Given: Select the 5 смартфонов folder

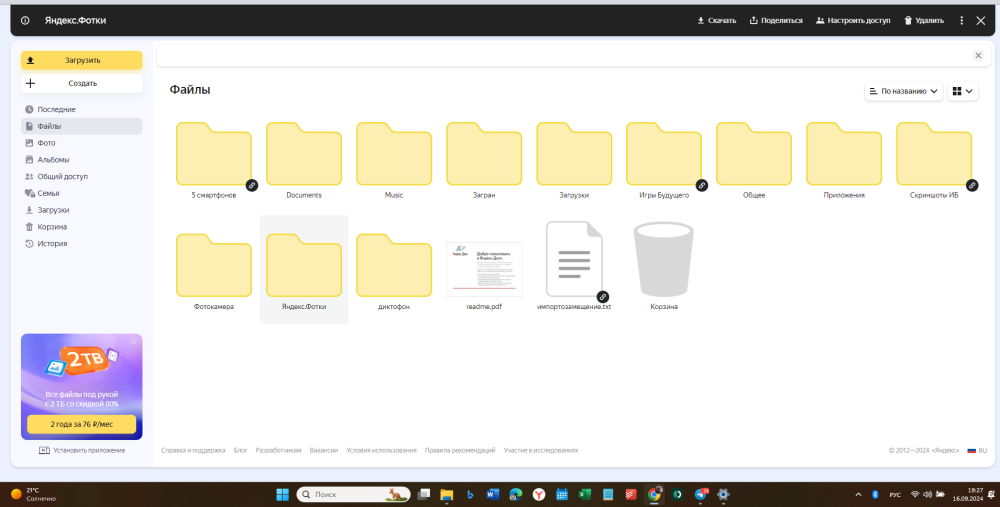Looking at the screenshot, I should pos(214,154).
